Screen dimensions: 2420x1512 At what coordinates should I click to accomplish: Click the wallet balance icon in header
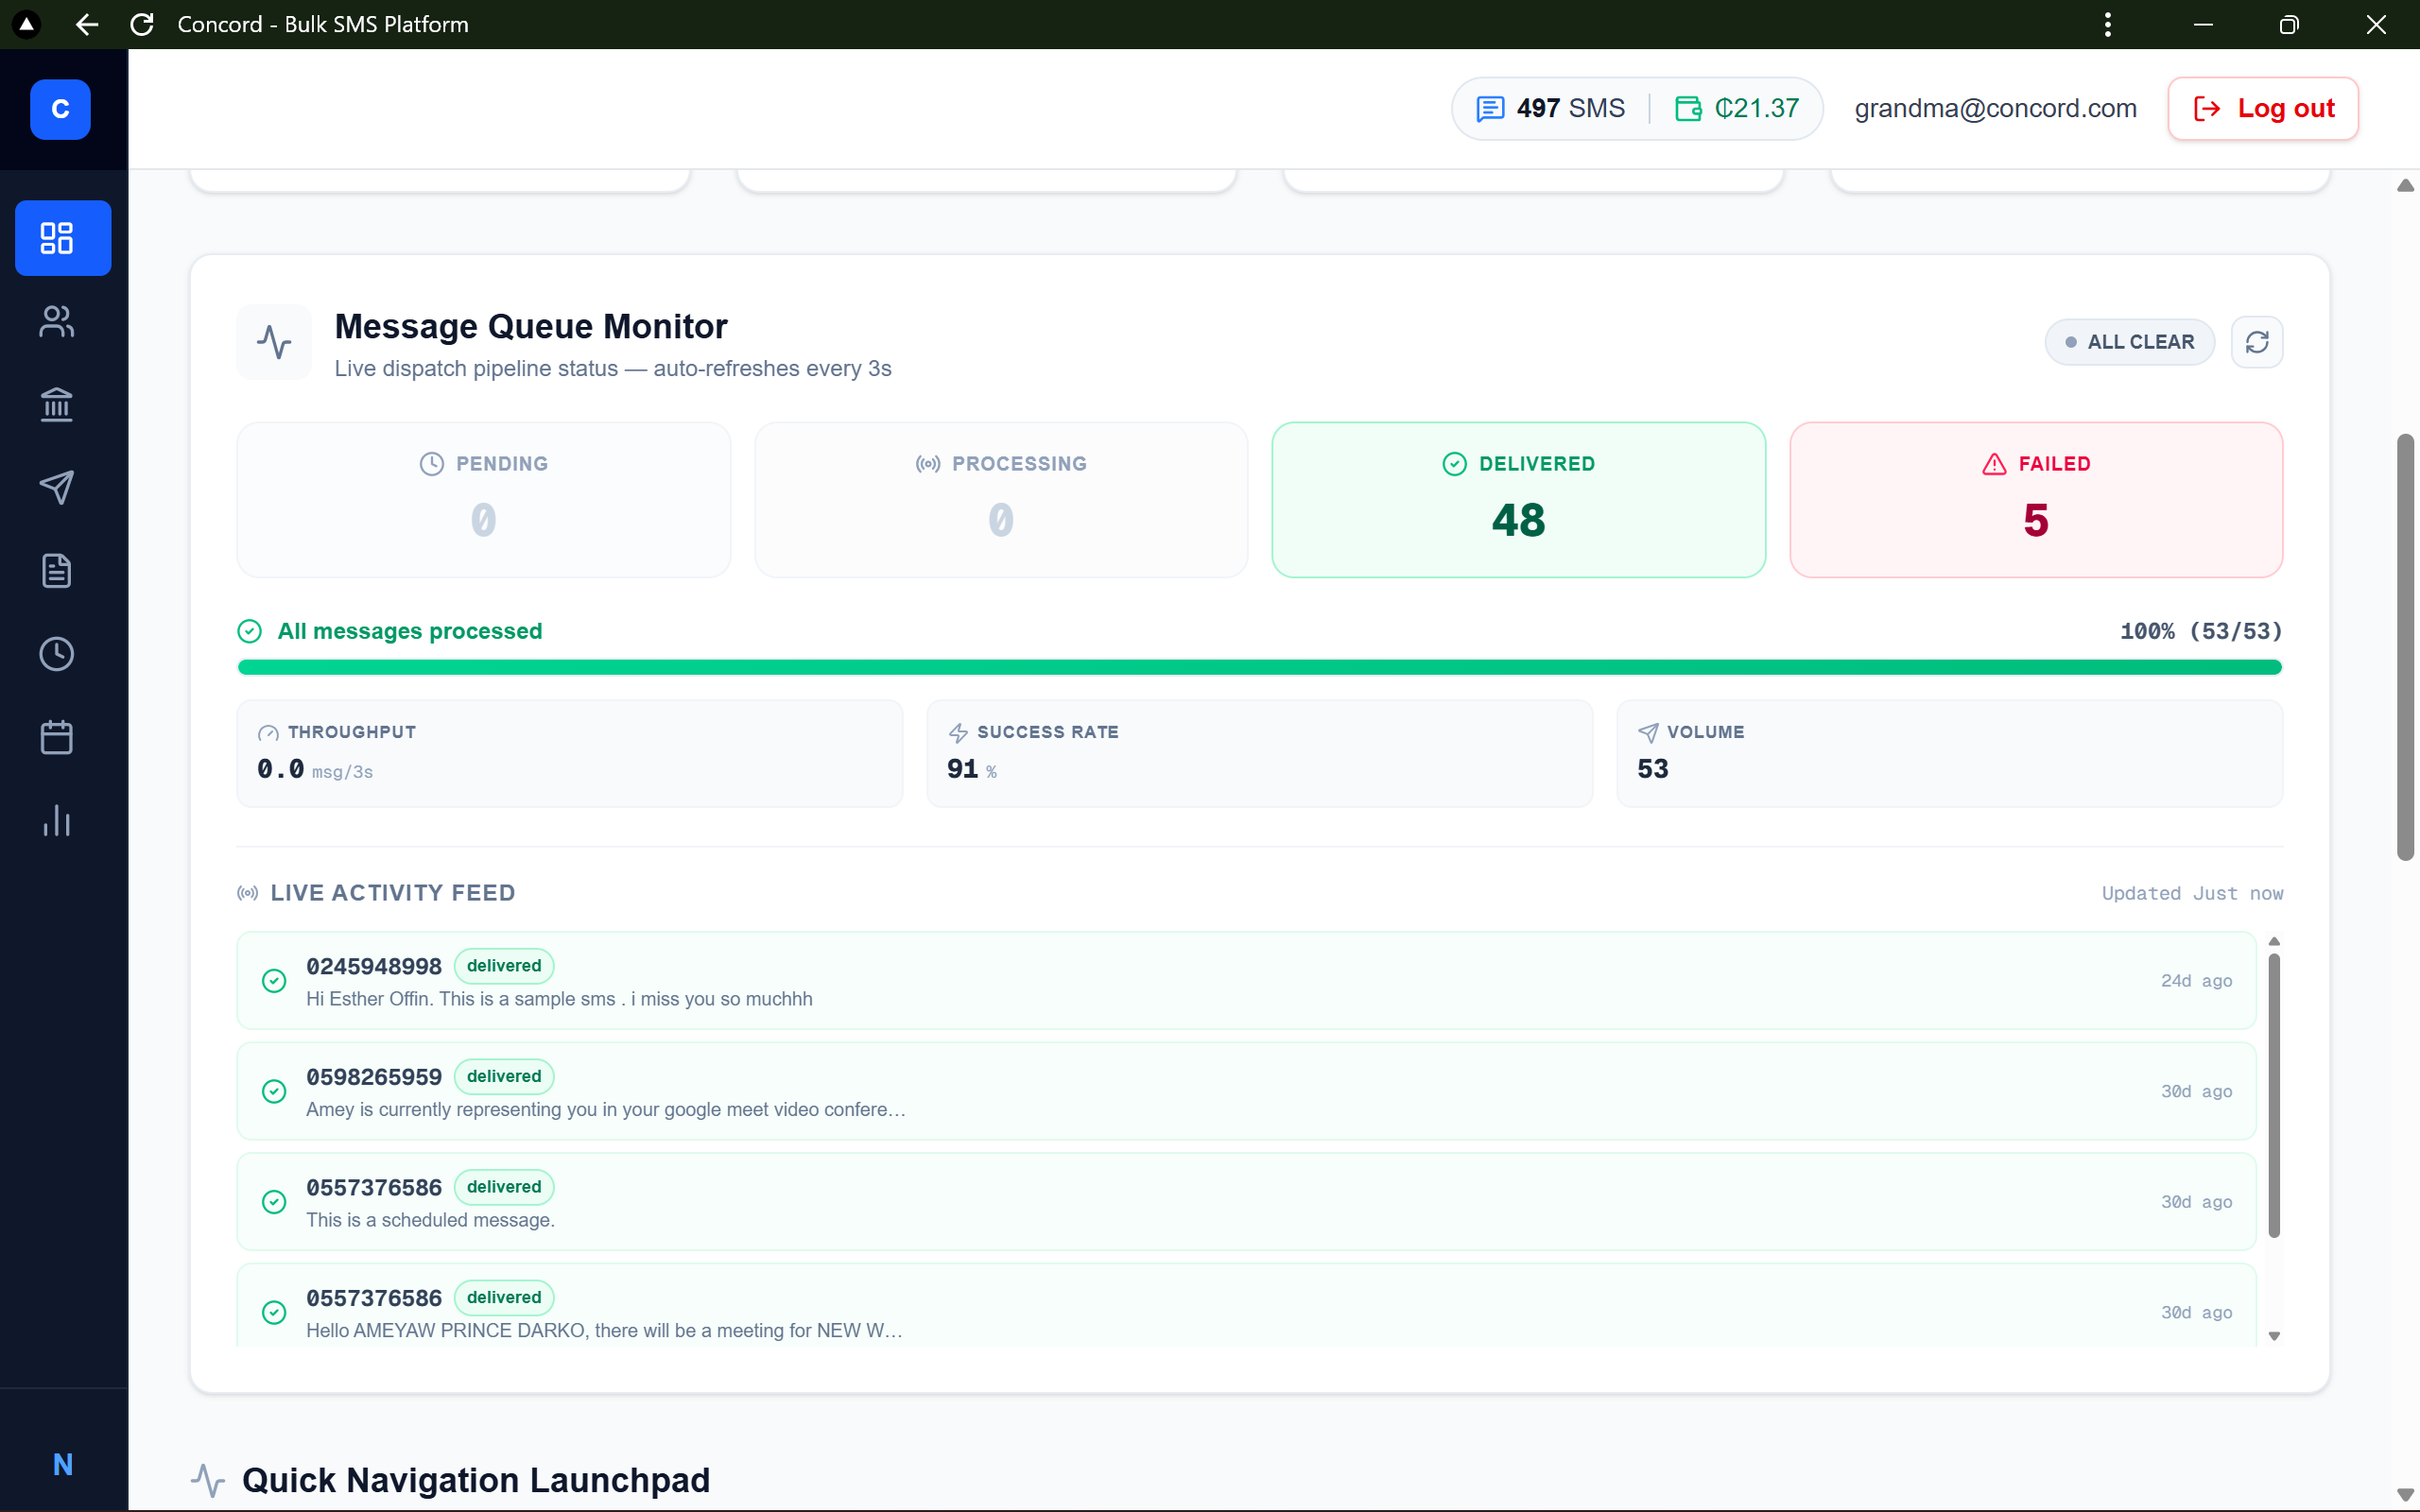[1688, 108]
